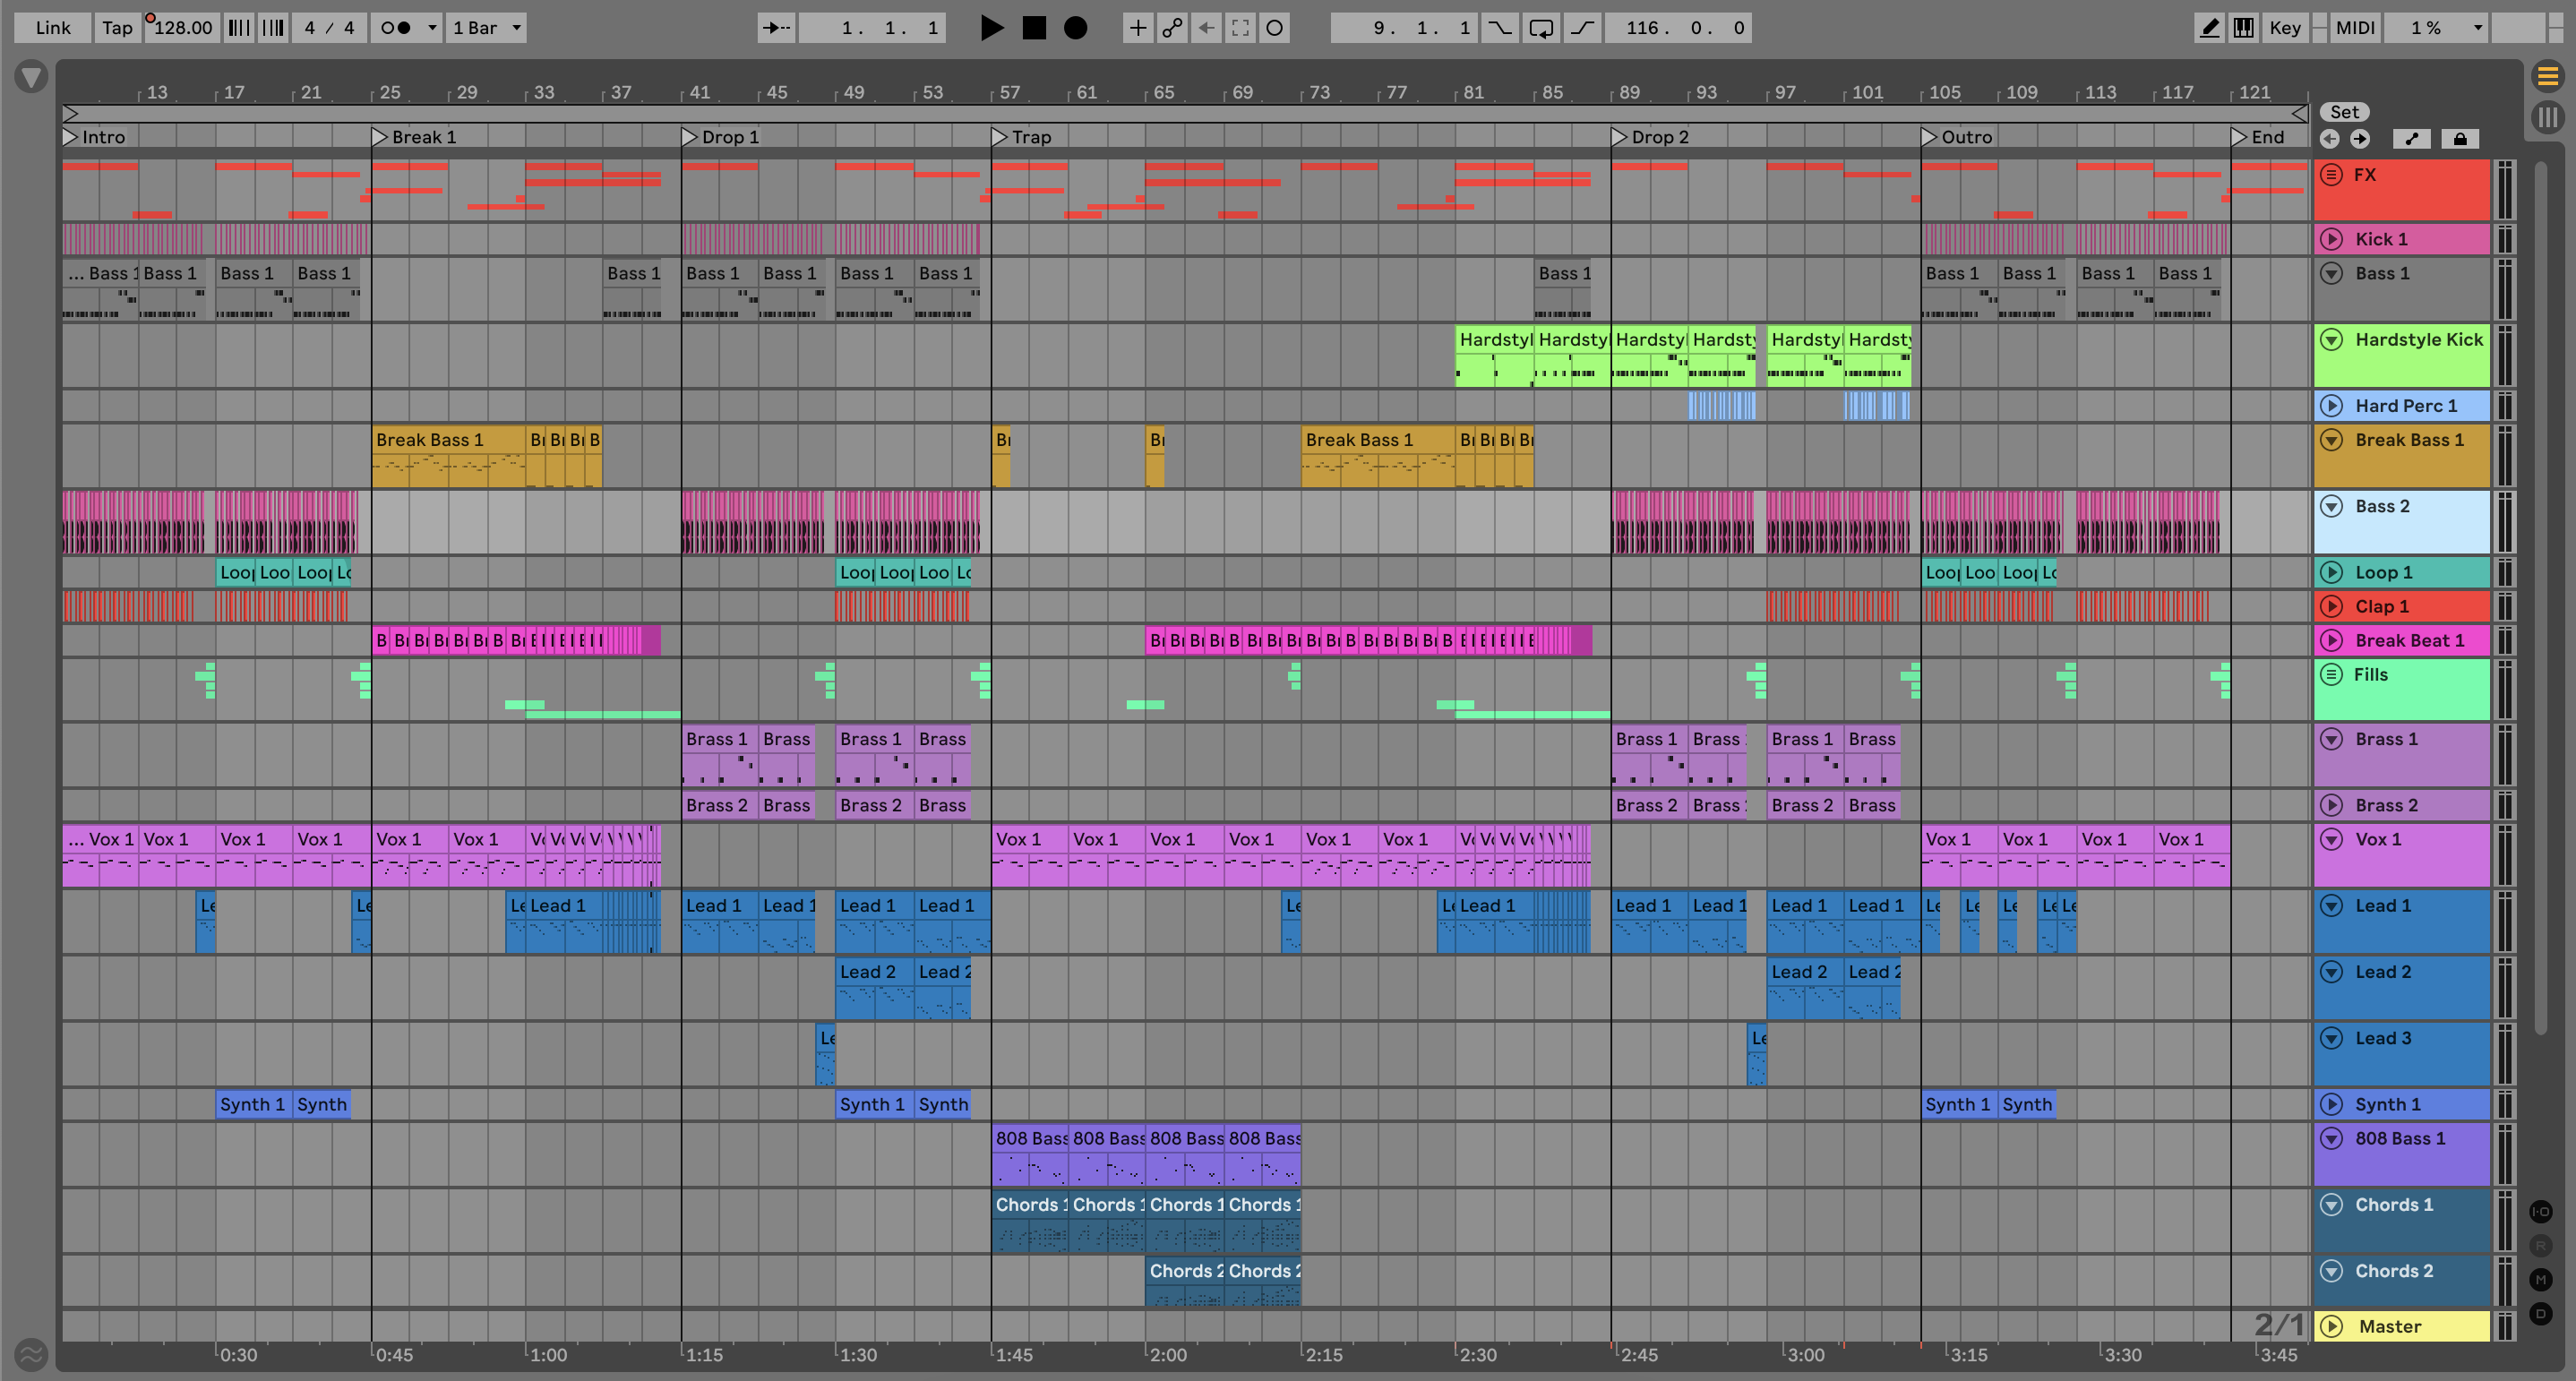
Task: Click the Lock Envelopes padlock icon
Action: coord(2460,139)
